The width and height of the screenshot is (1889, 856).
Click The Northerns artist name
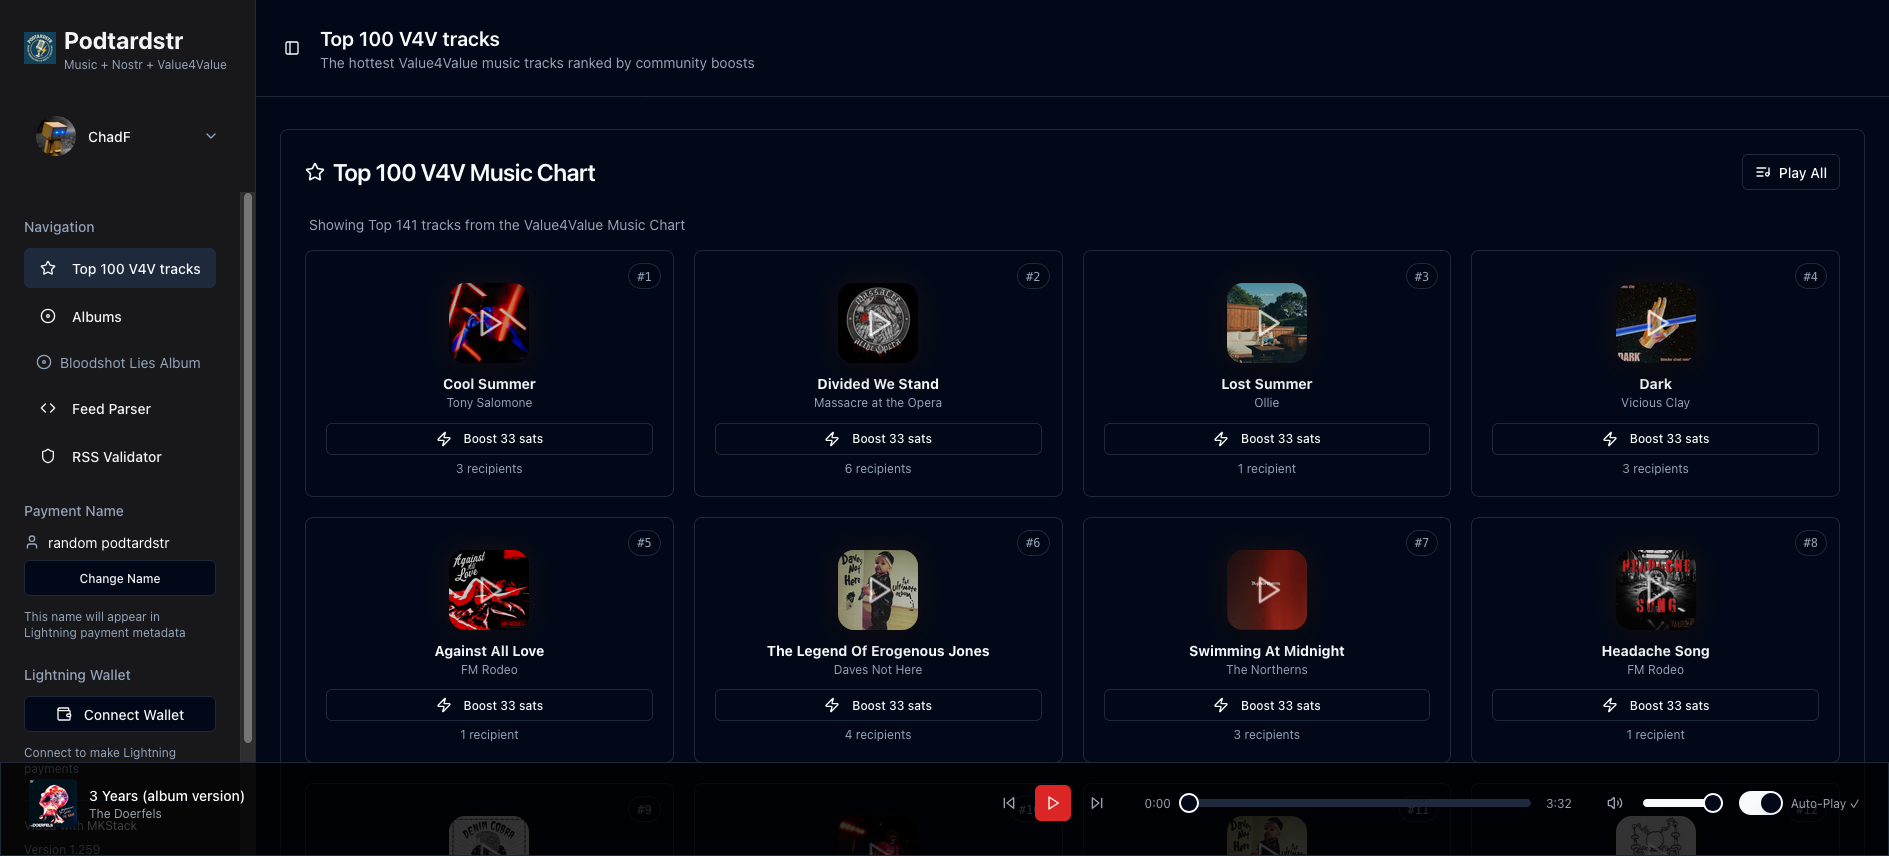tap(1267, 670)
